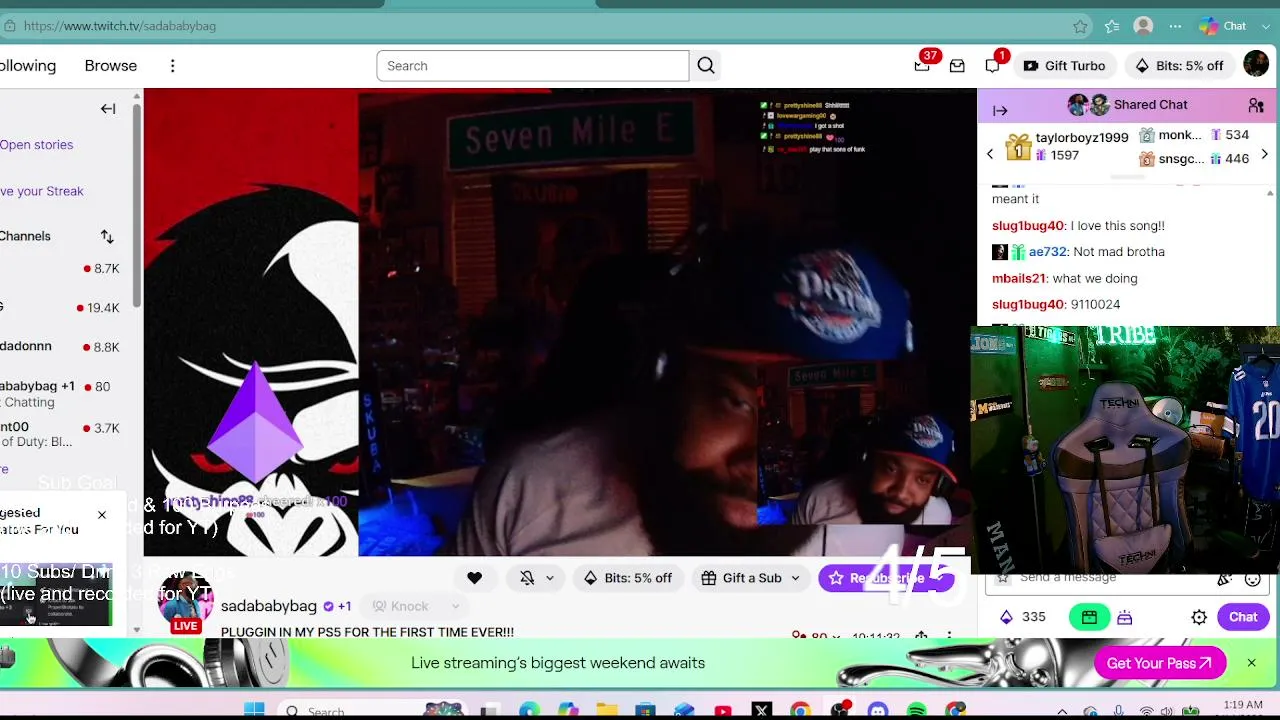
Task: Open Discord from the taskbar
Action: [878, 711]
